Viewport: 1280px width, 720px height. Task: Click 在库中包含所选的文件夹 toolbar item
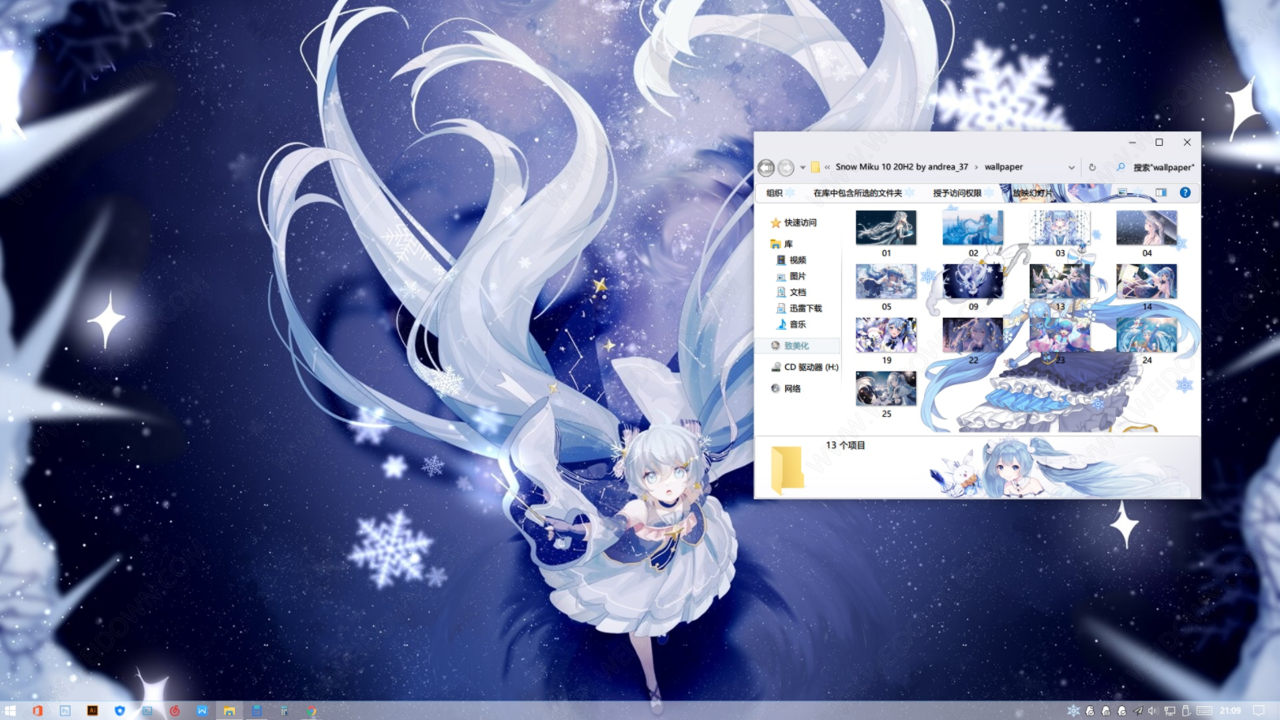(x=857, y=193)
